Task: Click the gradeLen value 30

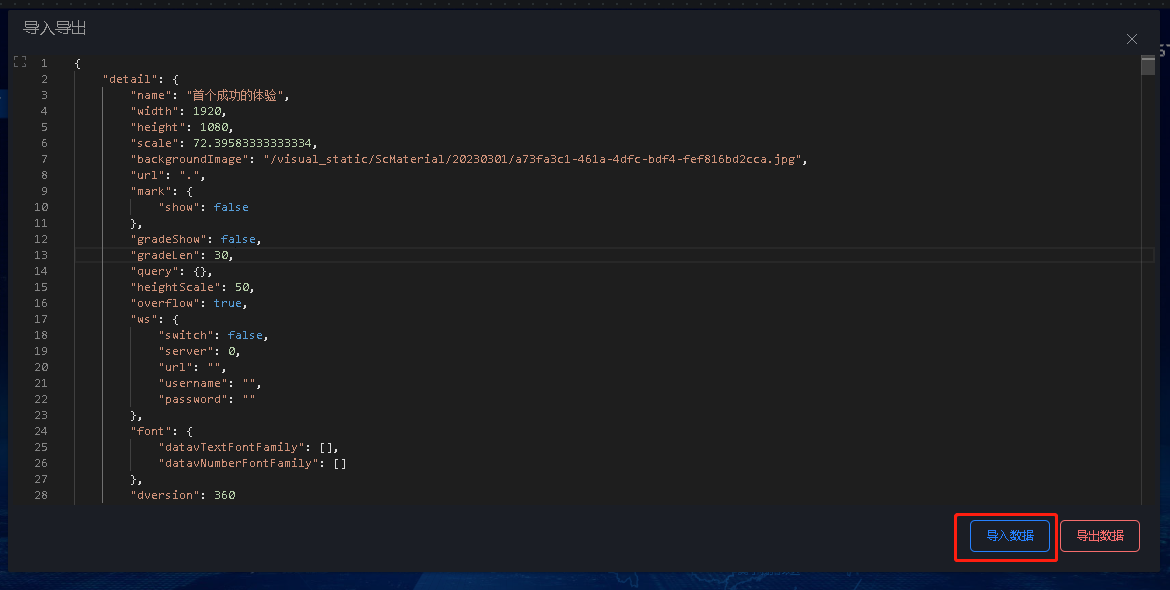Action: (221, 255)
